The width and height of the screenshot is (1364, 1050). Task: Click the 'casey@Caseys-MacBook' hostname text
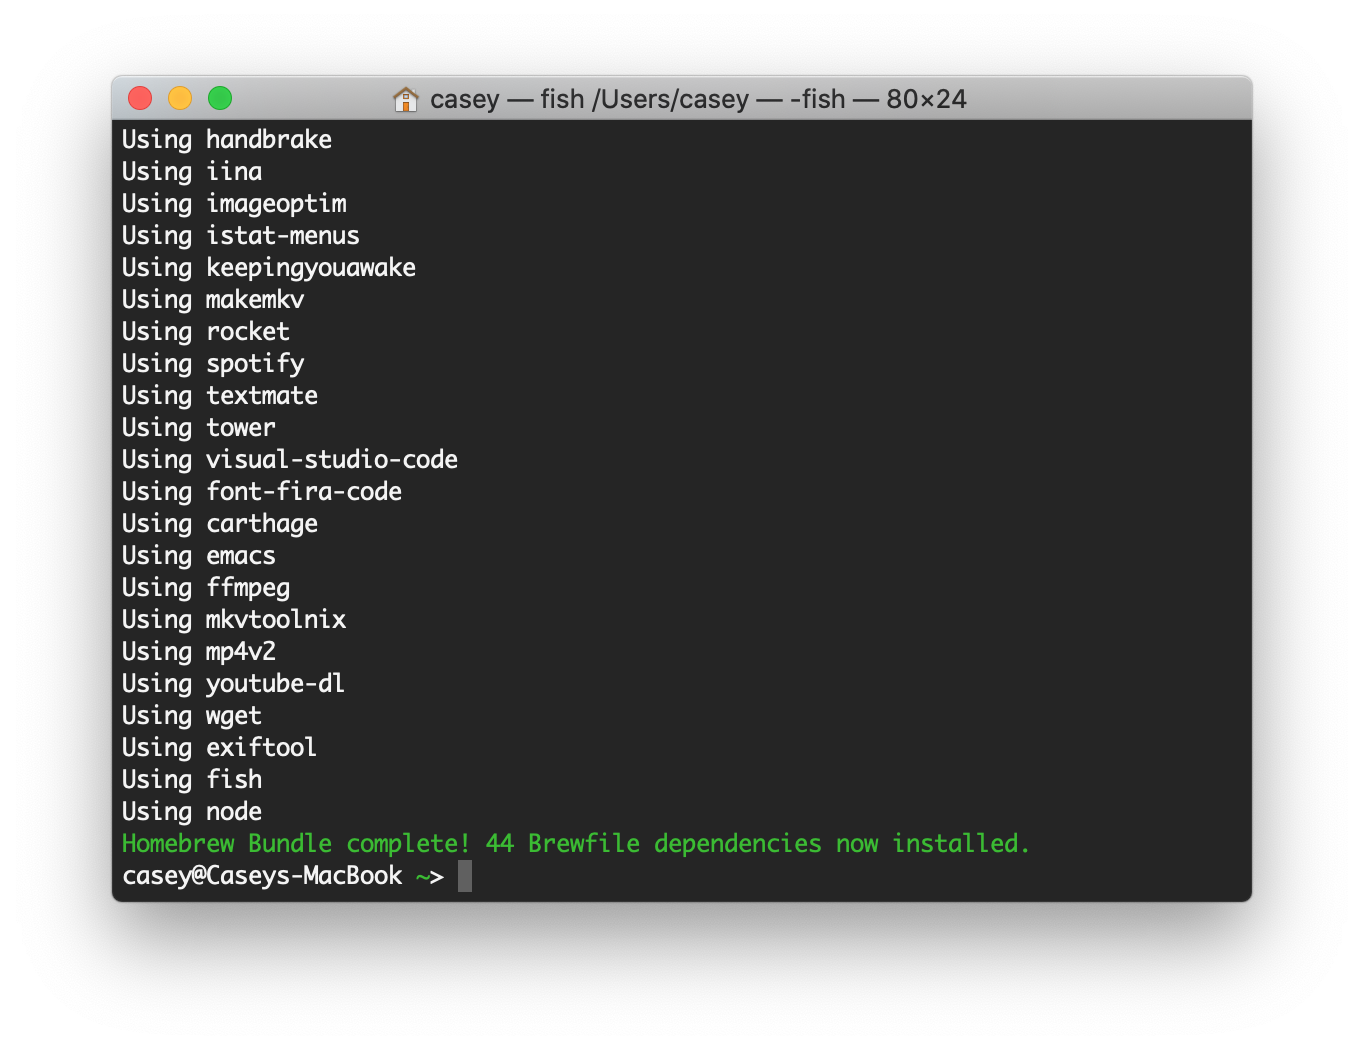click(260, 875)
